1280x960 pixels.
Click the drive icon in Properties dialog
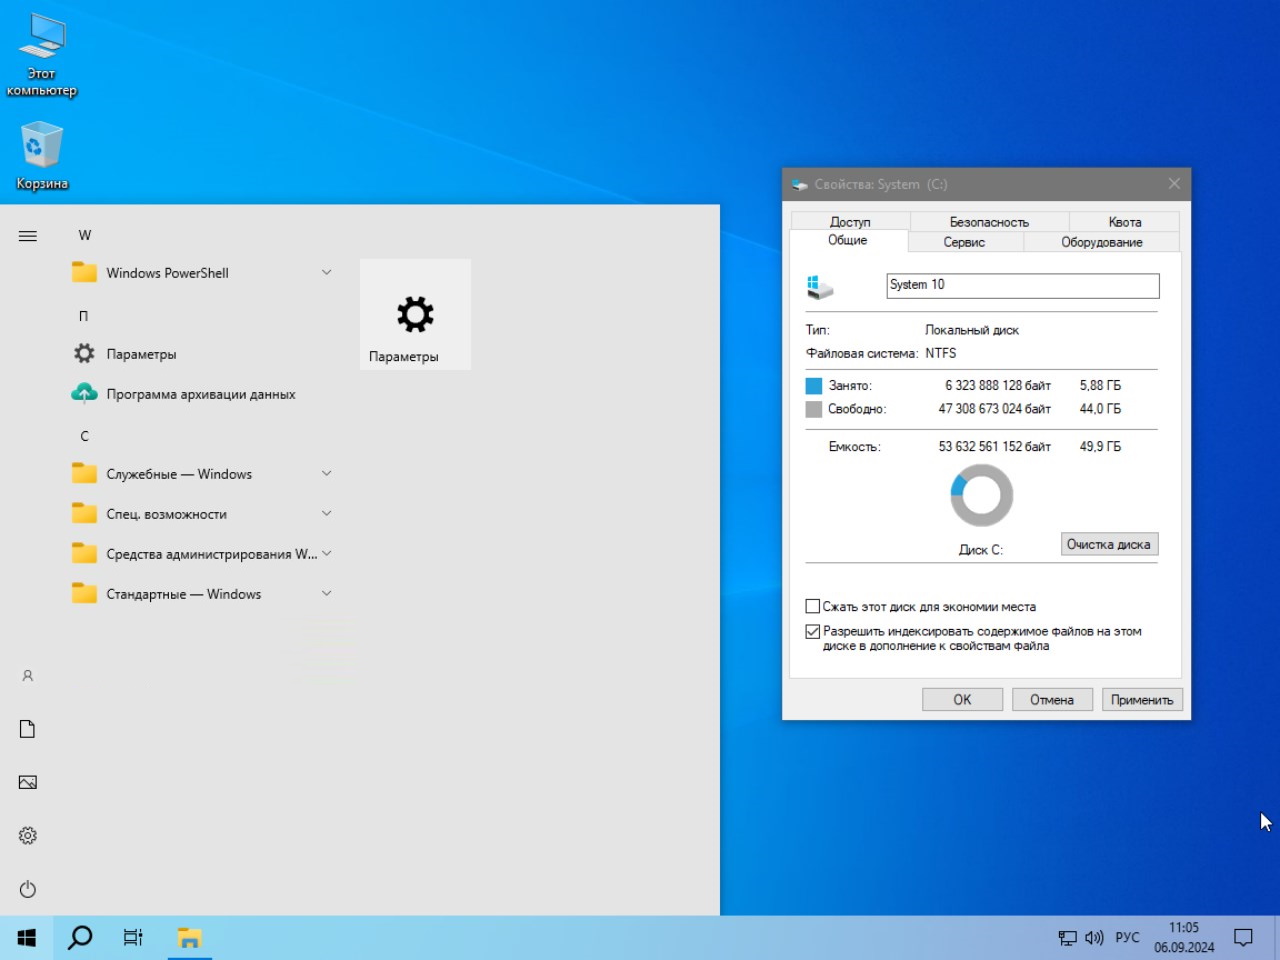click(820, 288)
